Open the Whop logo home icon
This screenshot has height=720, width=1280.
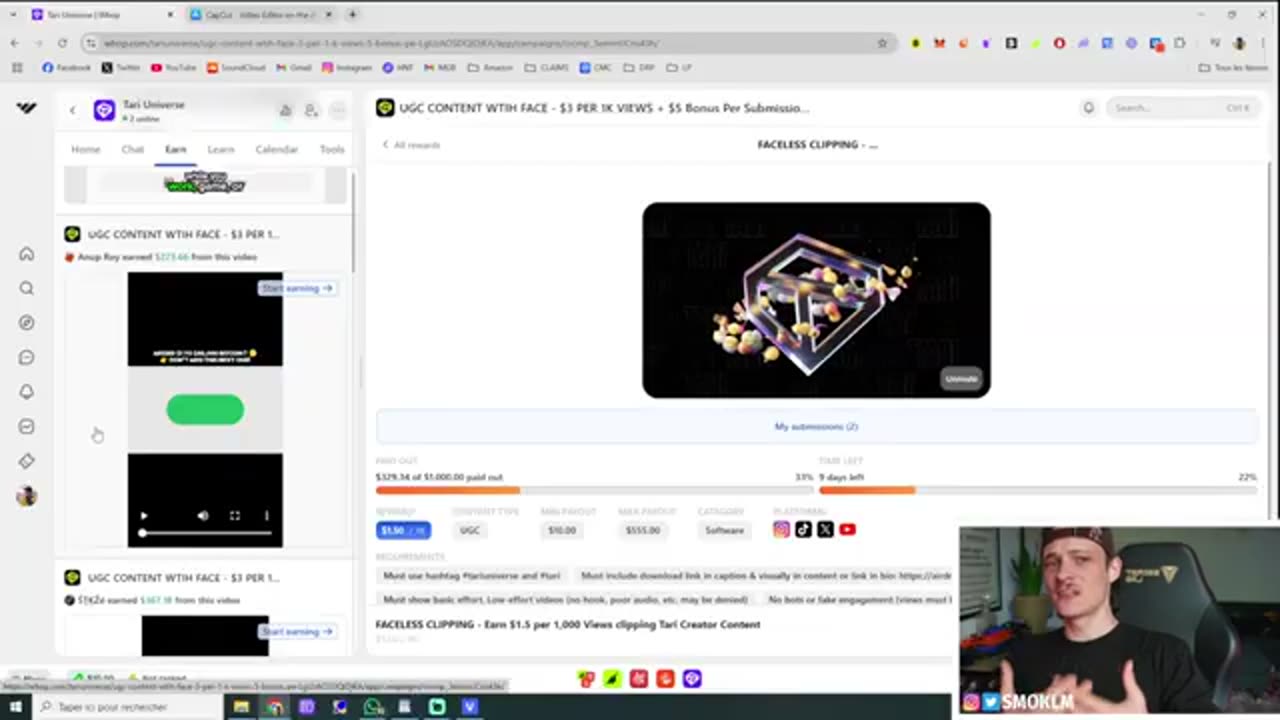tap(27, 108)
